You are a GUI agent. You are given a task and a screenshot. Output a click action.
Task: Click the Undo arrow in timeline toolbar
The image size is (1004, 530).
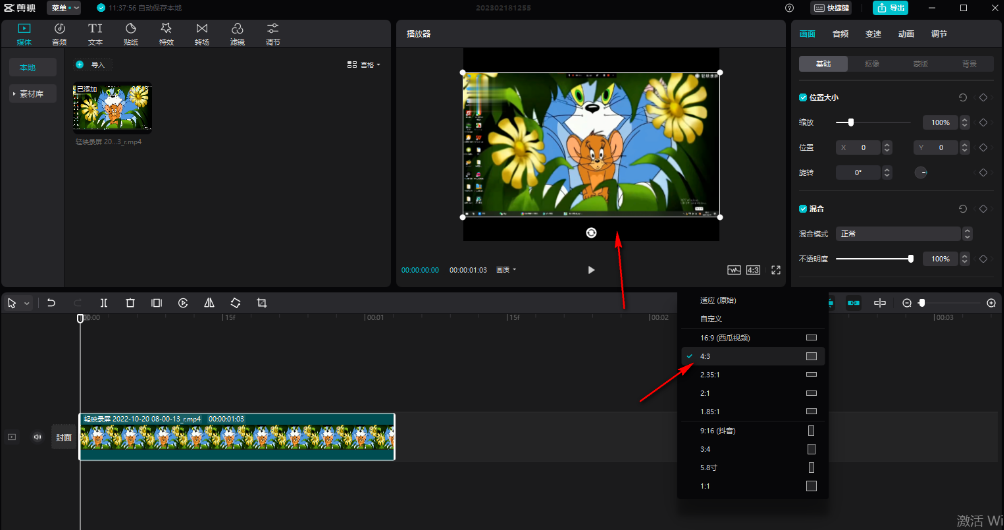51,303
